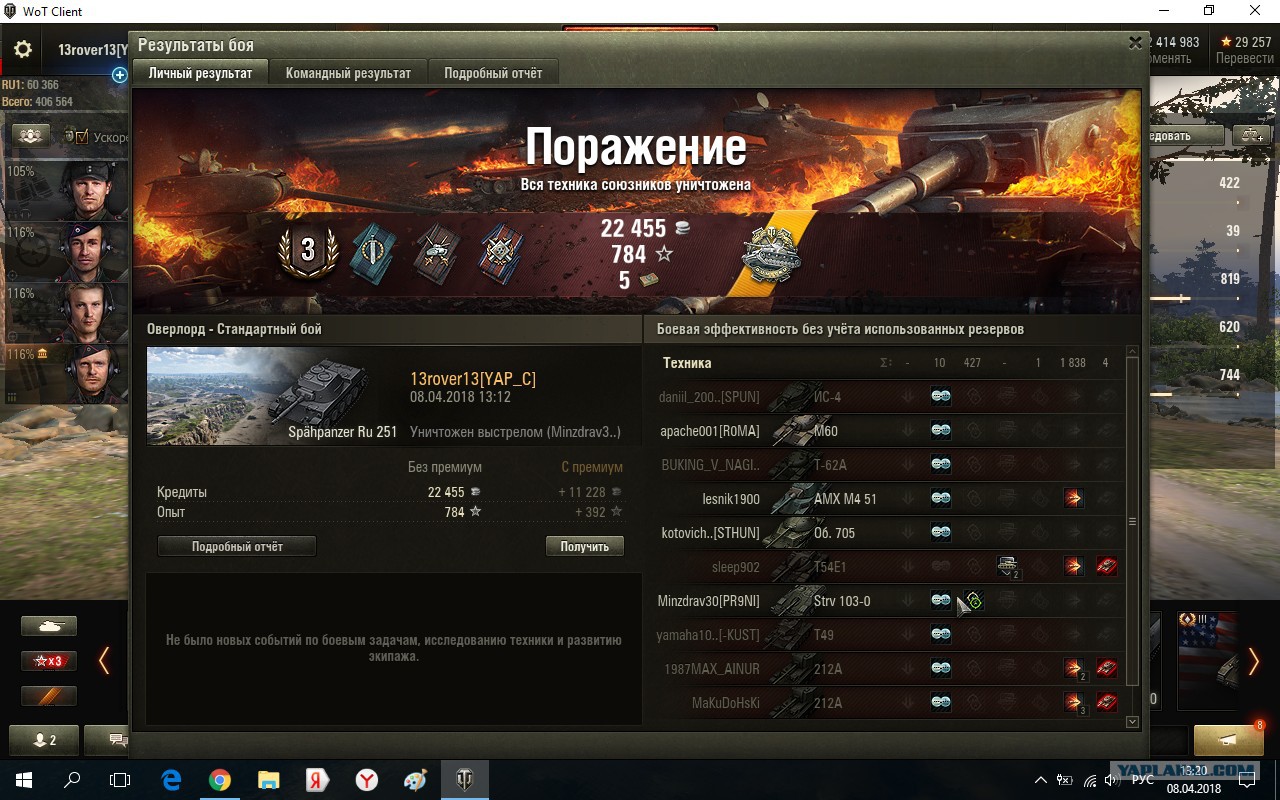1280x800 pixels.
Task: Click the player name 13rover13[YAP_C]
Action: click(x=473, y=379)
